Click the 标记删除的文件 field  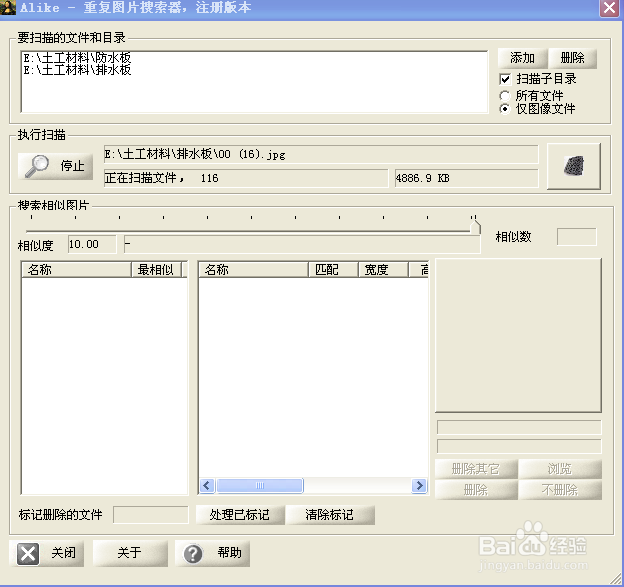pos(151,515)
